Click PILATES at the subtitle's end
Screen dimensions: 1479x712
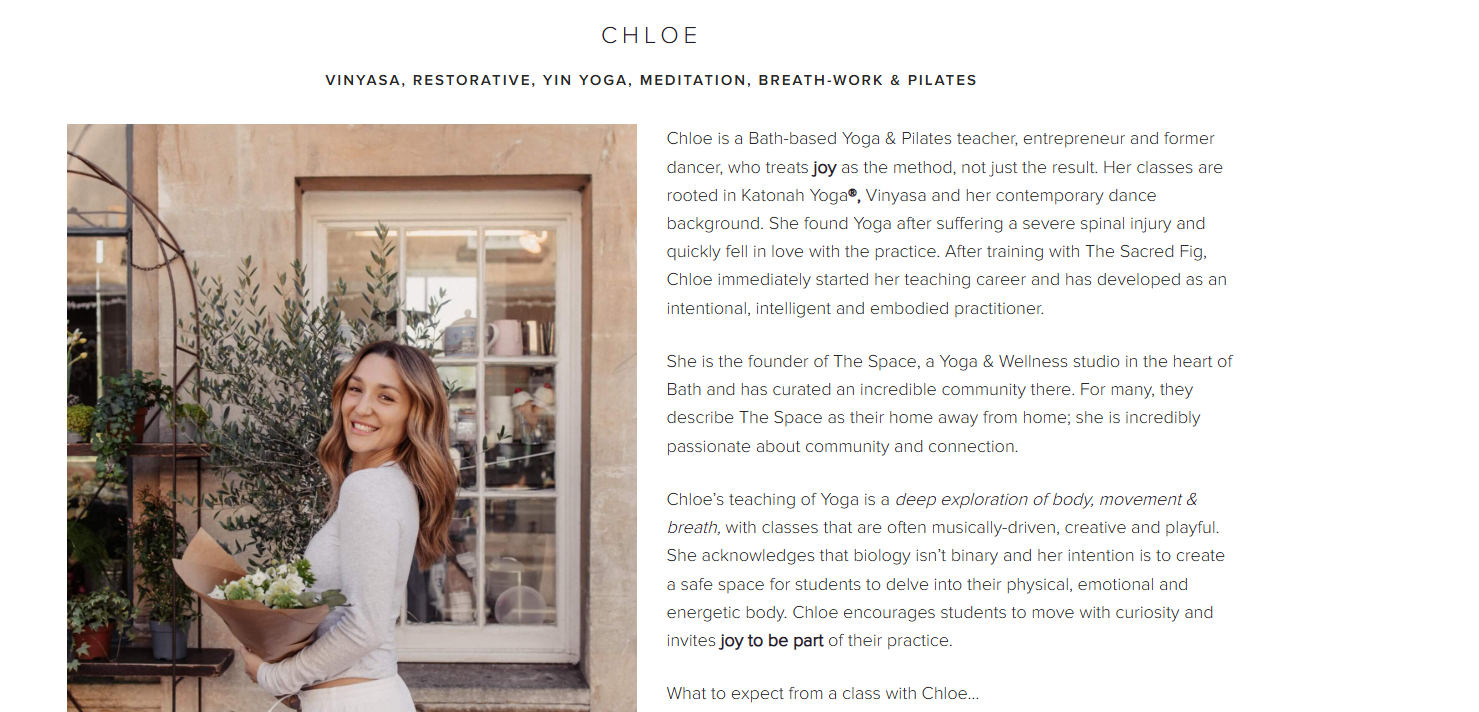(x=942, y=80)
